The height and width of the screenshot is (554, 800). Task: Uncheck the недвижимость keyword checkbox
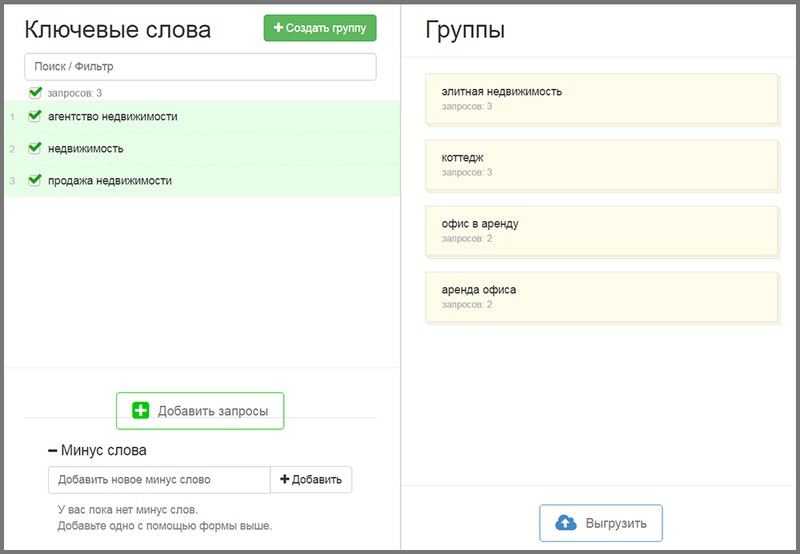pyautogui.click(x=35, y=148)
